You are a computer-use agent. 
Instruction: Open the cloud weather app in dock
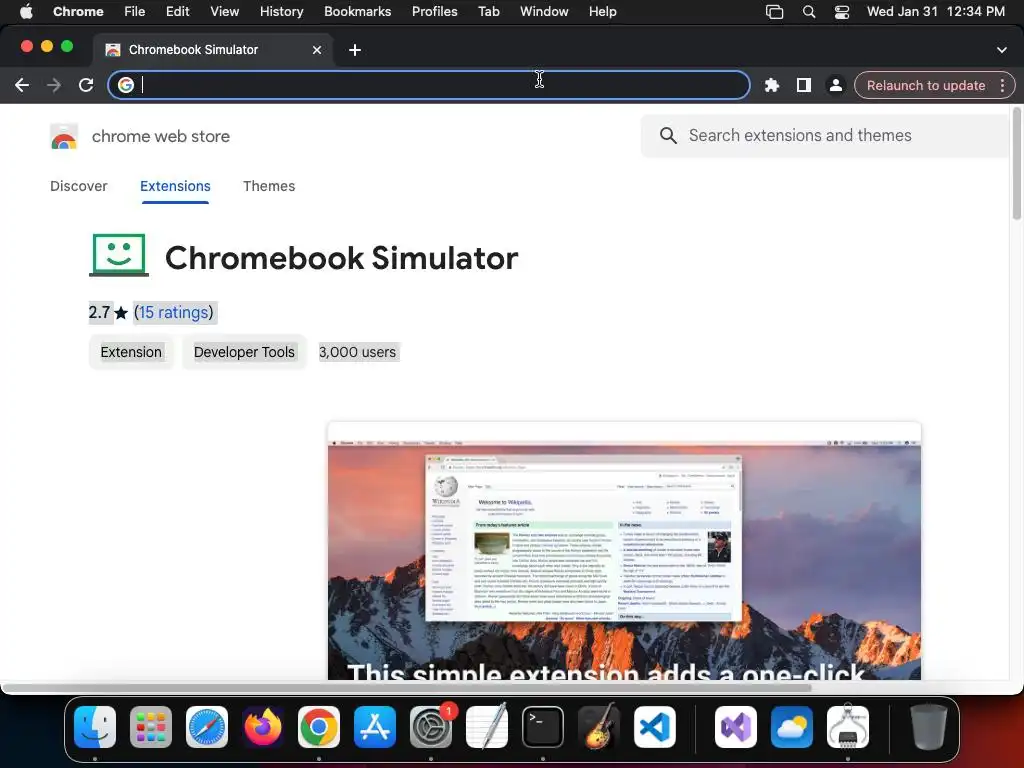[x=792, y=727]
